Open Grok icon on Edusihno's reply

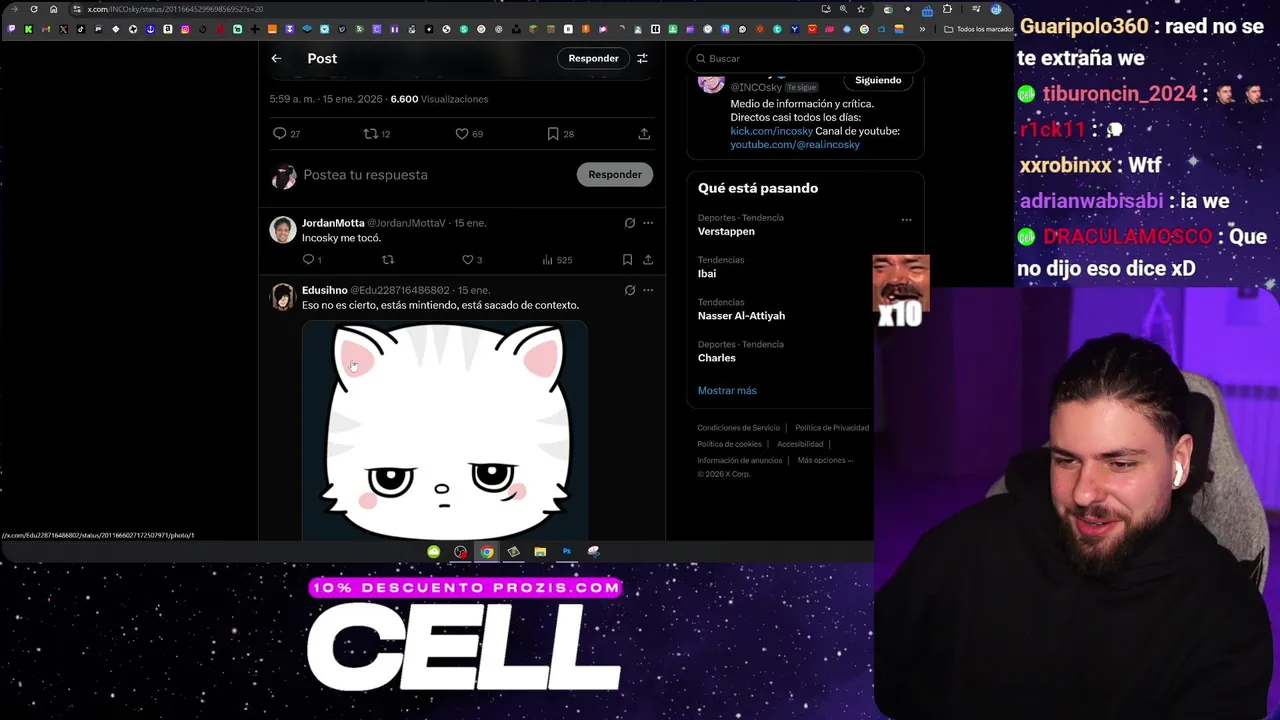click(x=630, y=290)
